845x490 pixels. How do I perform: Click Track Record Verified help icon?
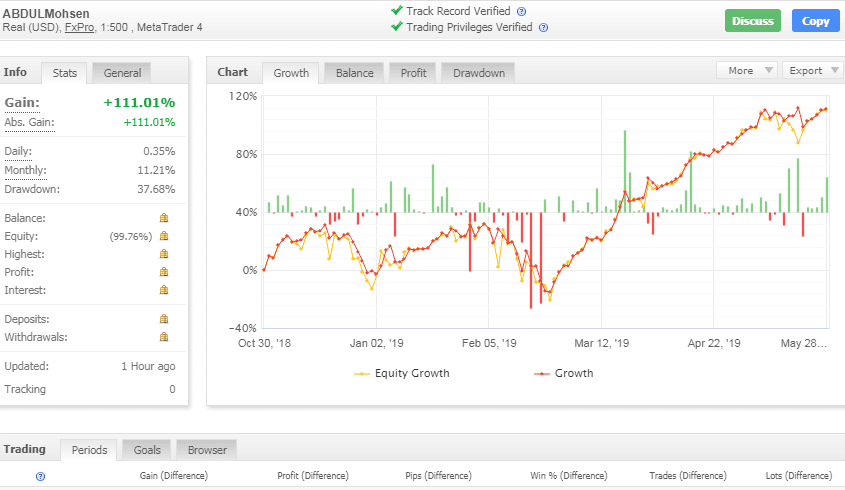[x=521, y=11]
